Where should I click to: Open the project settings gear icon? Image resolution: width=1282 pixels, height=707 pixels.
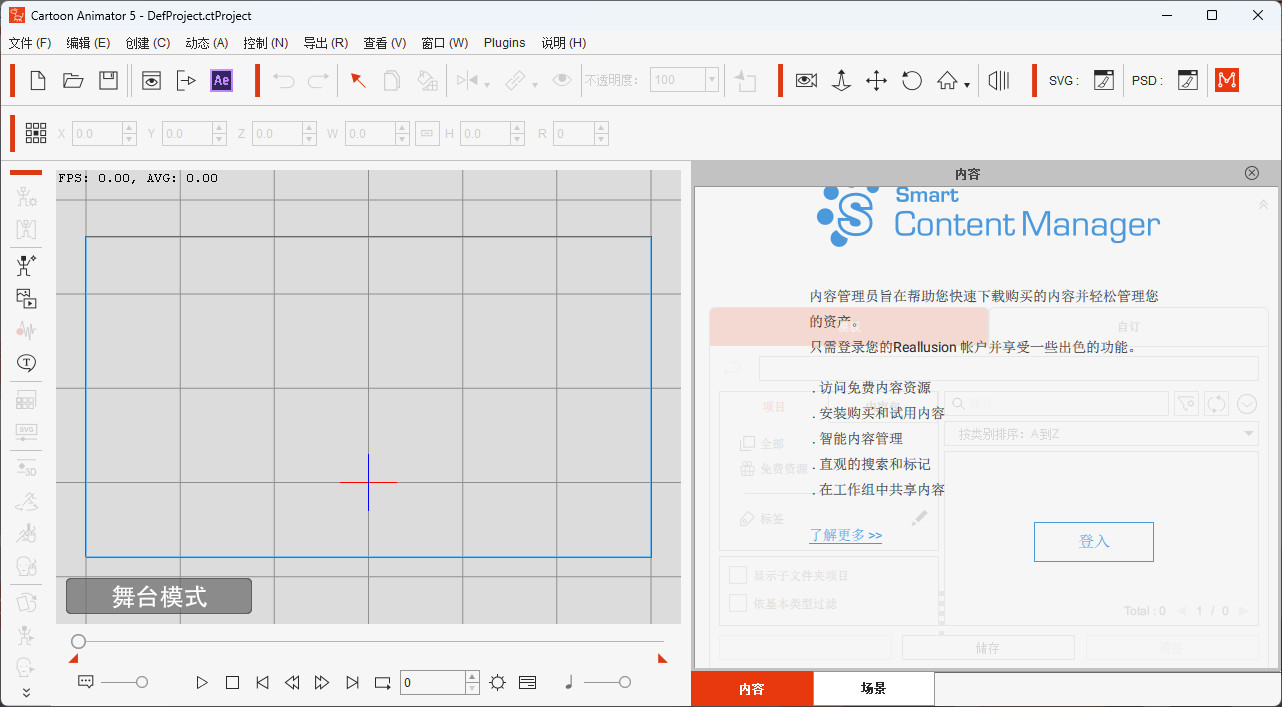498,682
